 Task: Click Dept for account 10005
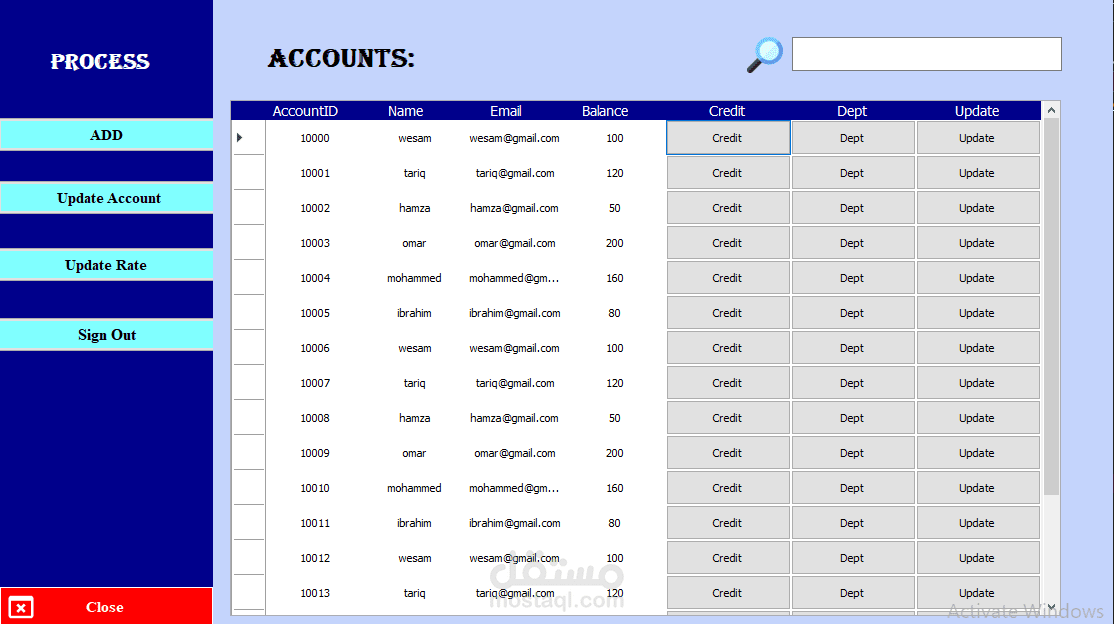pyautogui.click(x=853, y=313)
